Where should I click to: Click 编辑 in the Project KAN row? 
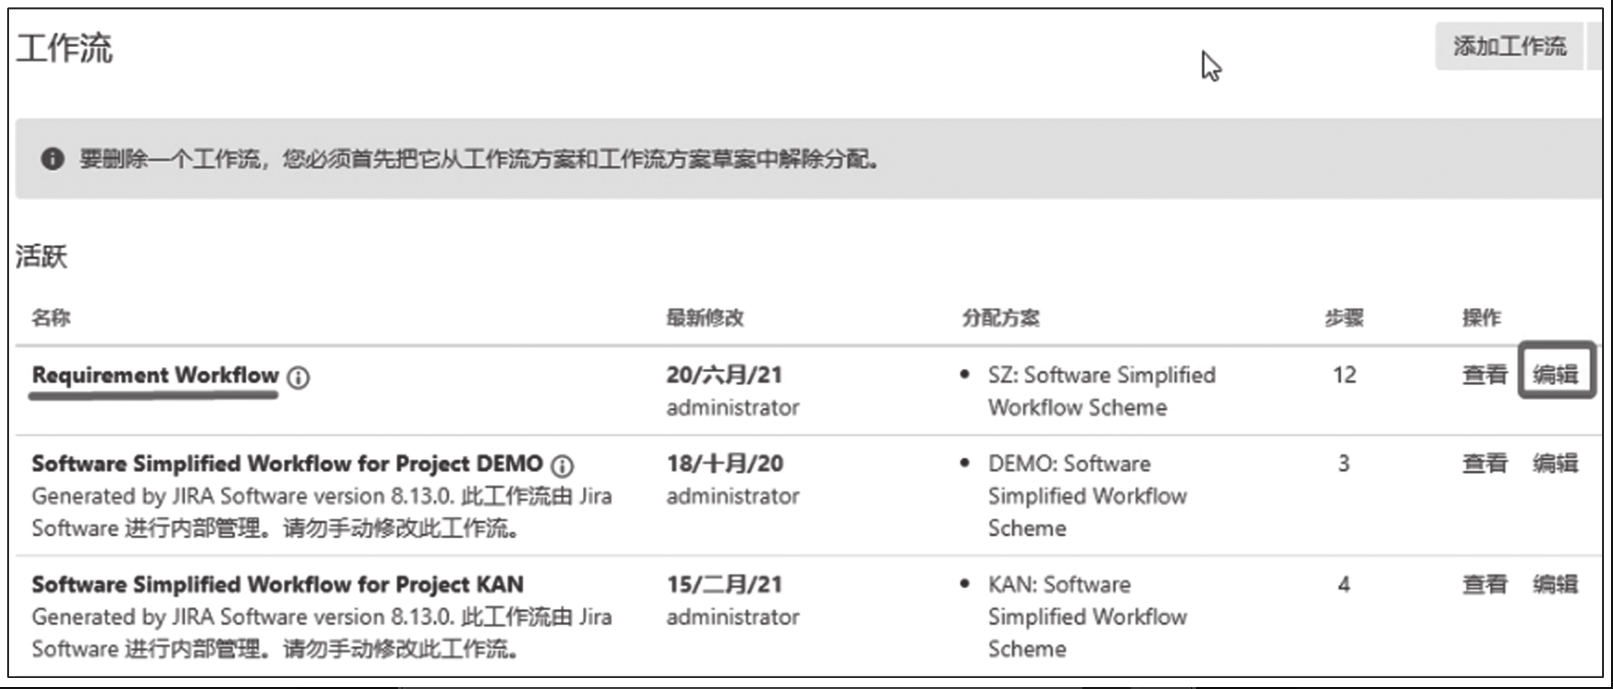point(1555,584)
